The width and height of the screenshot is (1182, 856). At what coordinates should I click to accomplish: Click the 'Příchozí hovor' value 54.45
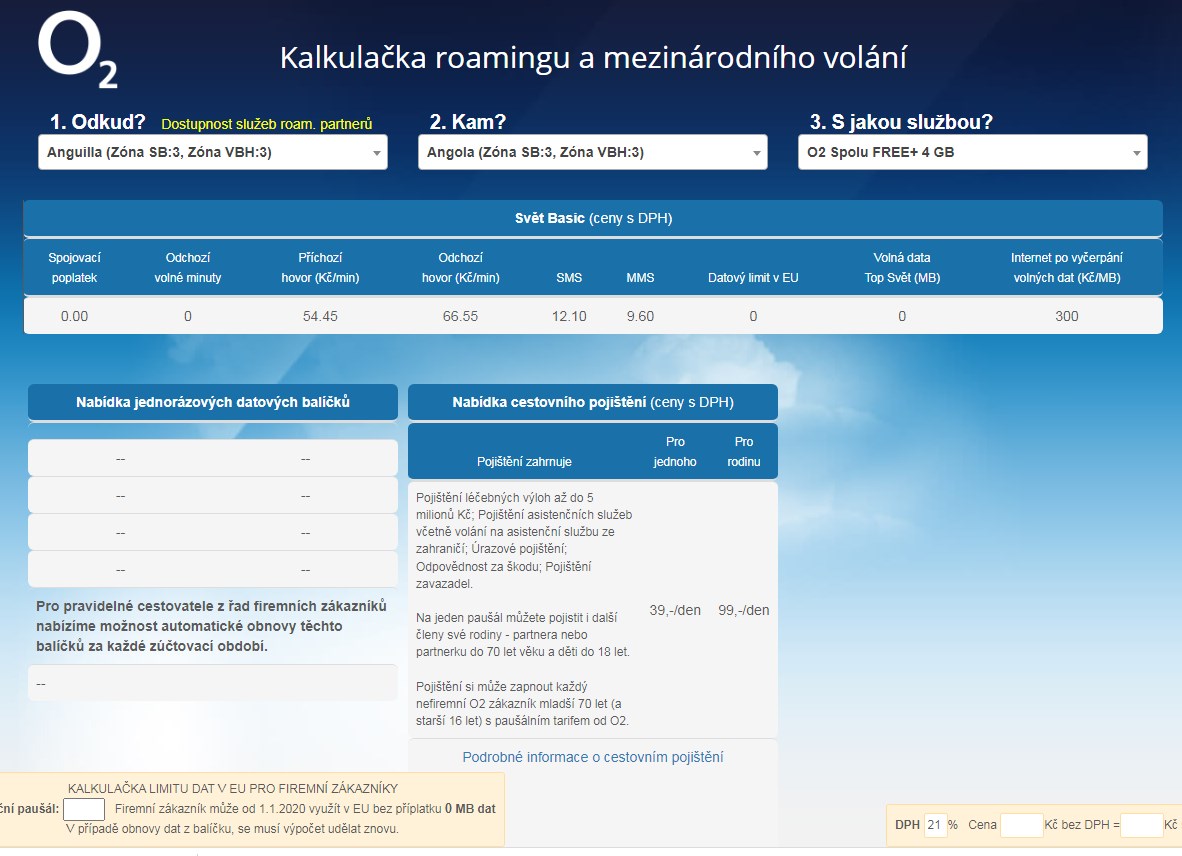320,316
